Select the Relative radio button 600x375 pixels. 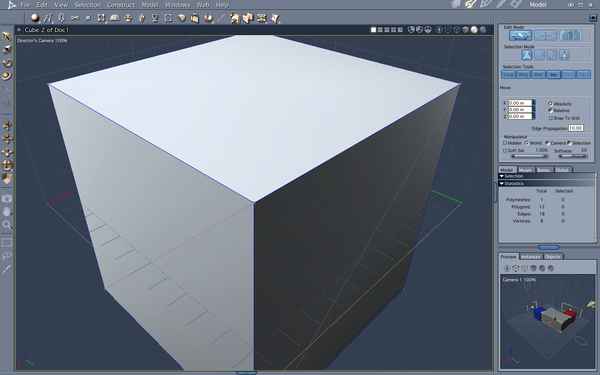pos(550,110)
